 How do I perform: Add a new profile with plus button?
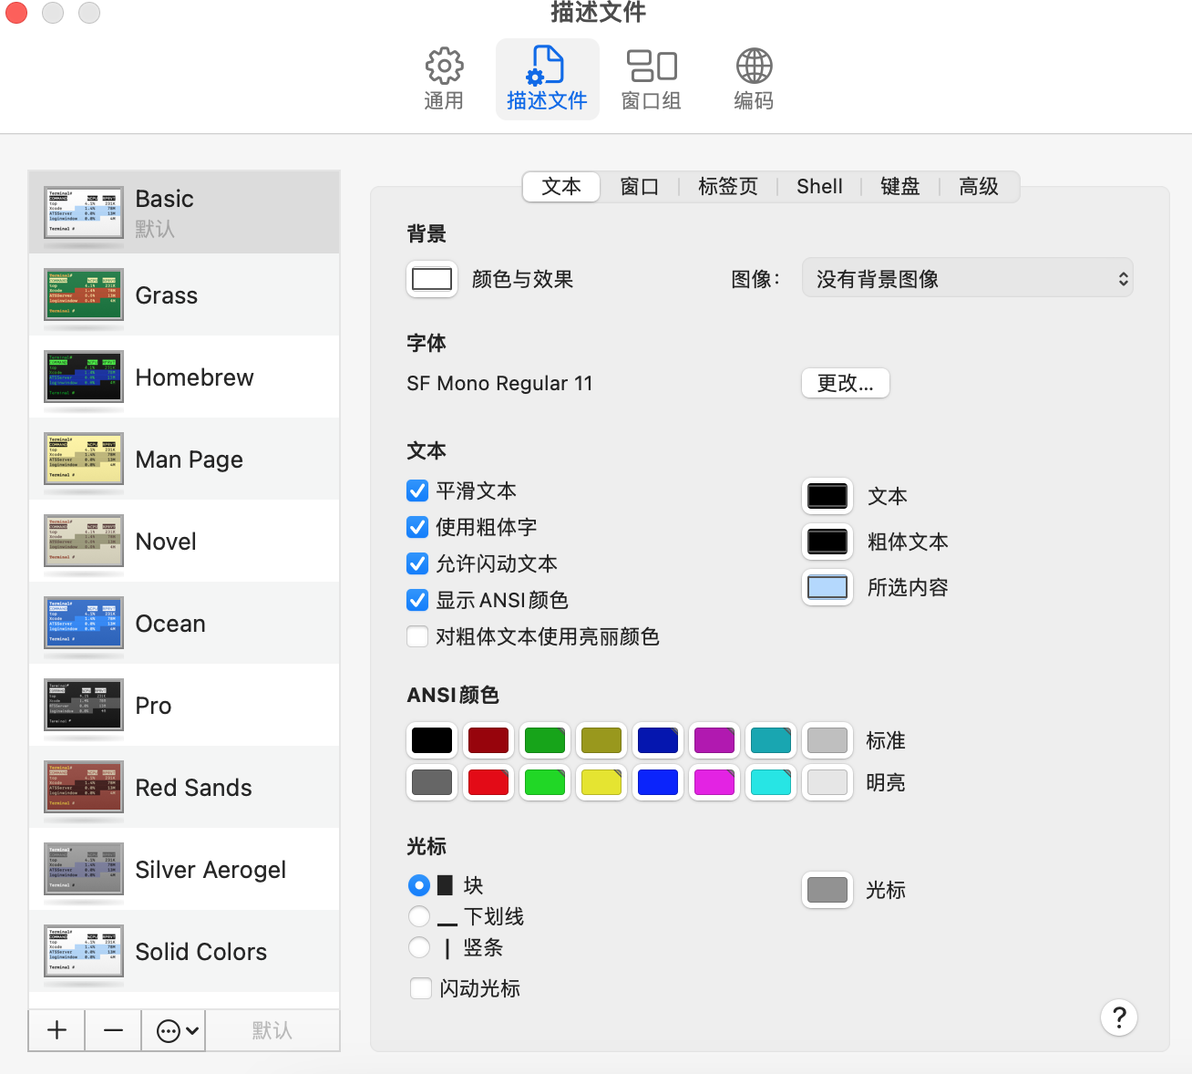point(57,1030)
